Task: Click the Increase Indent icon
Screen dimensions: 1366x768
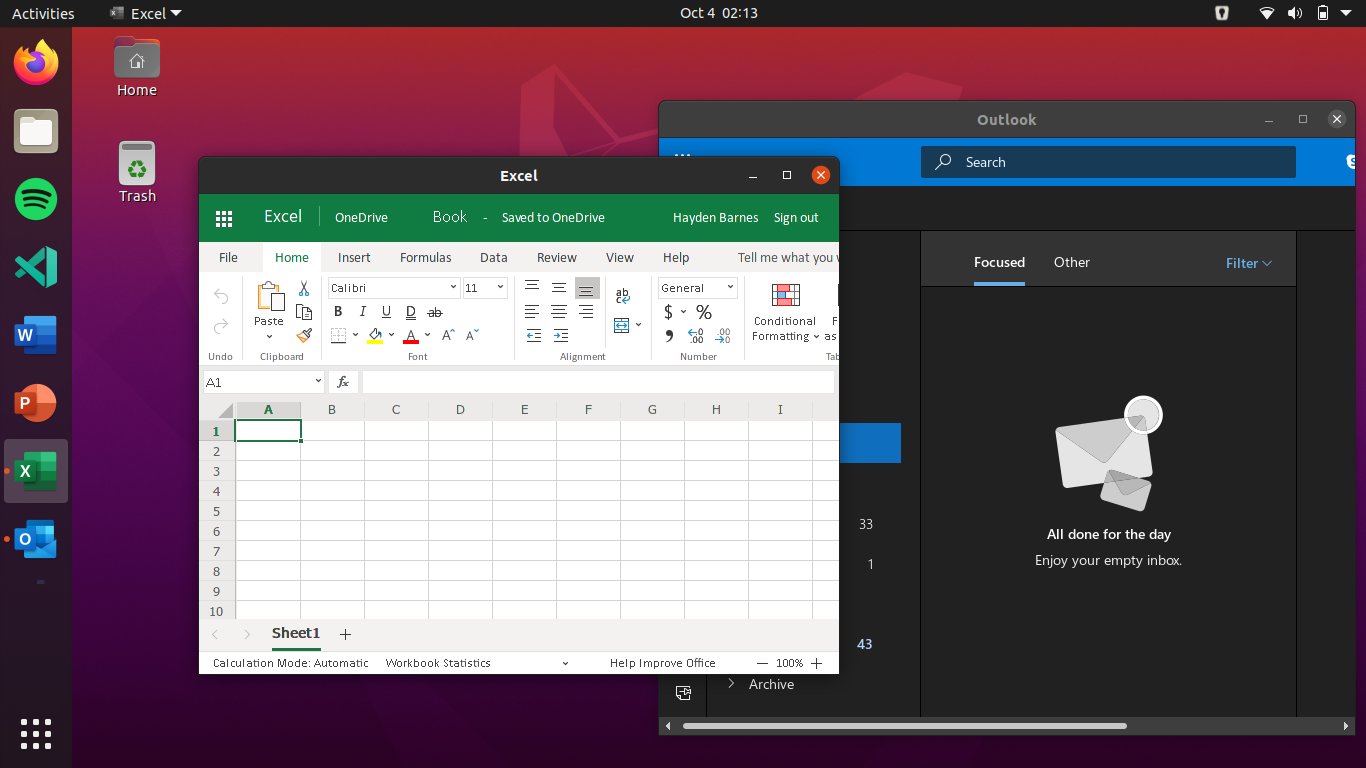Action: pyautogui.click(x=560, y=336)
